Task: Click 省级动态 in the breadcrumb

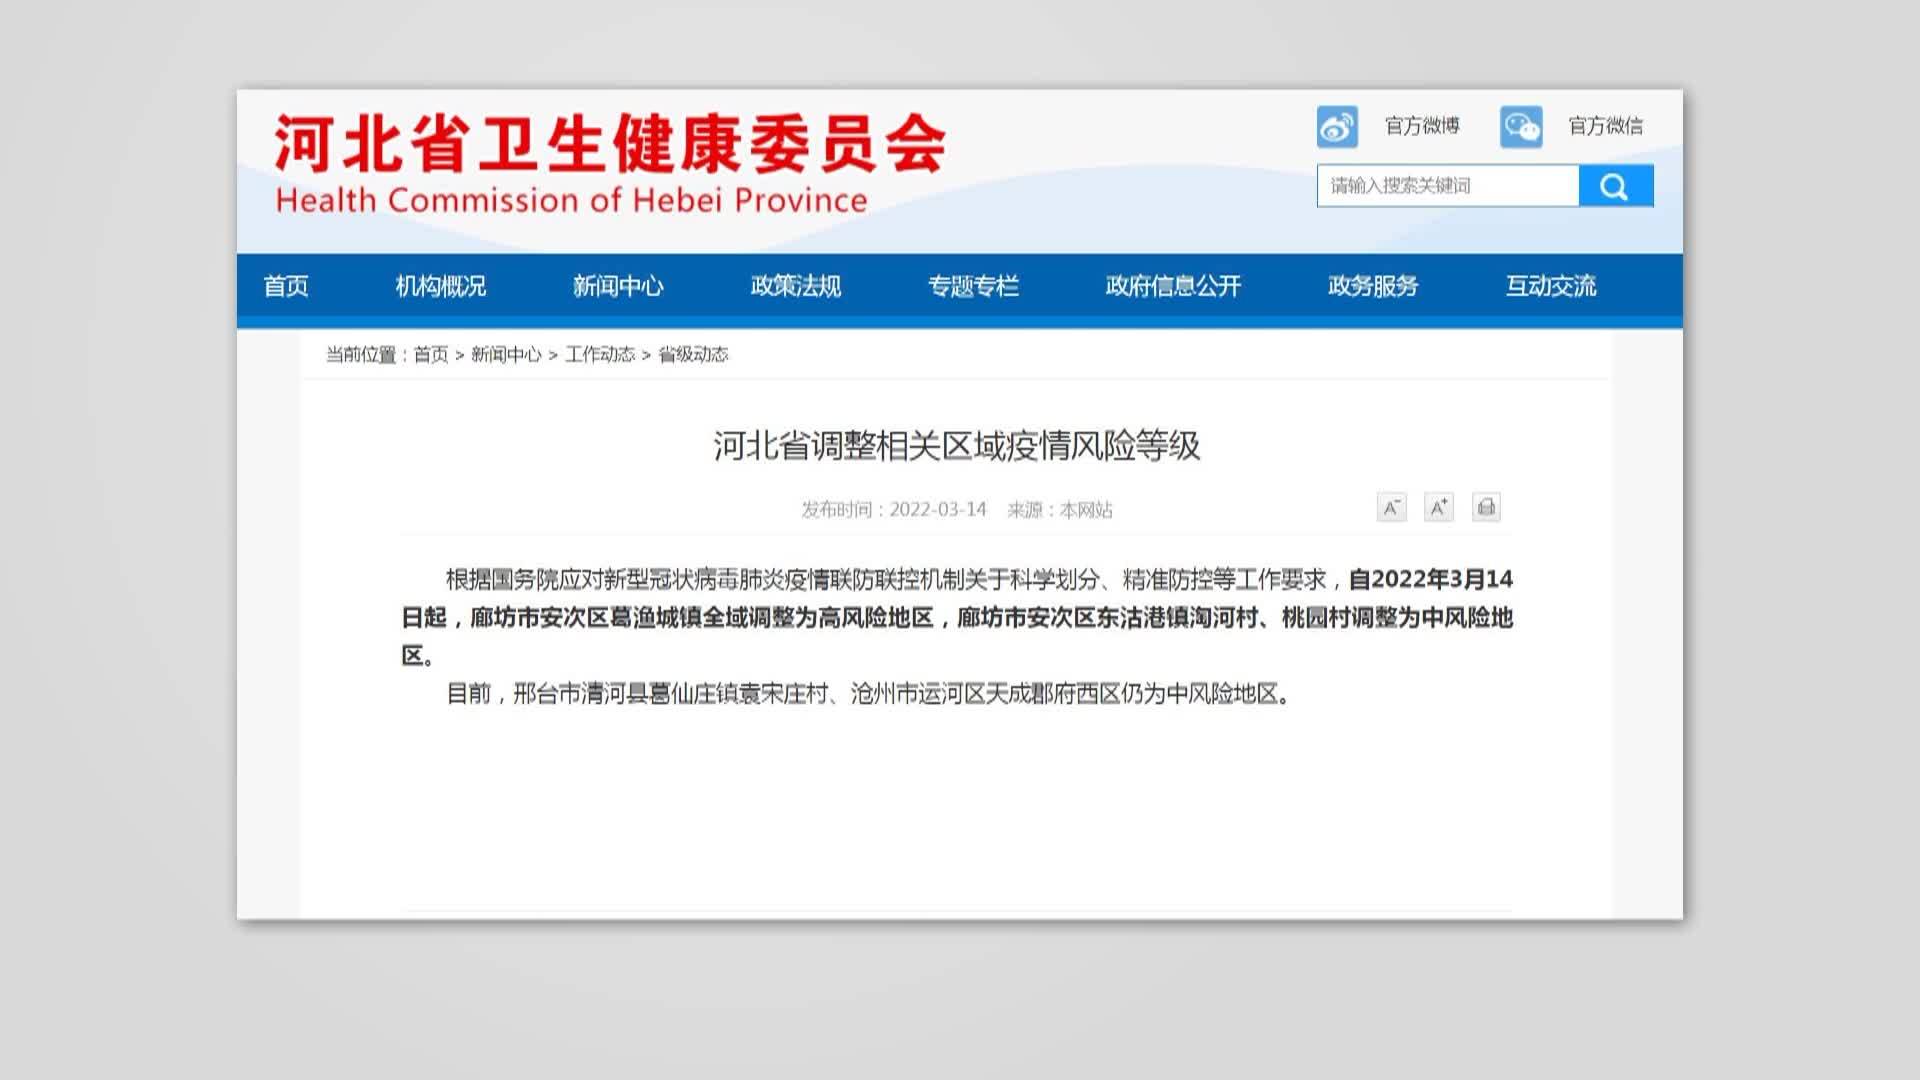Action: 693,355
